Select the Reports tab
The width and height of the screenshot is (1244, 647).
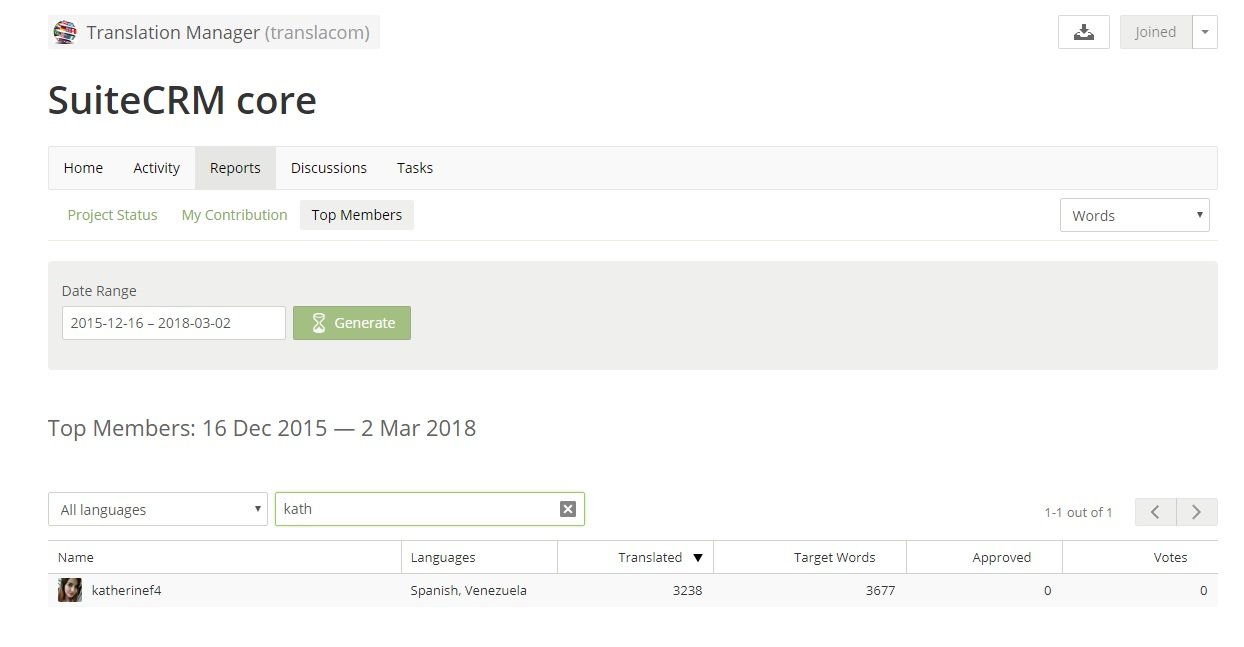(235, 168)
